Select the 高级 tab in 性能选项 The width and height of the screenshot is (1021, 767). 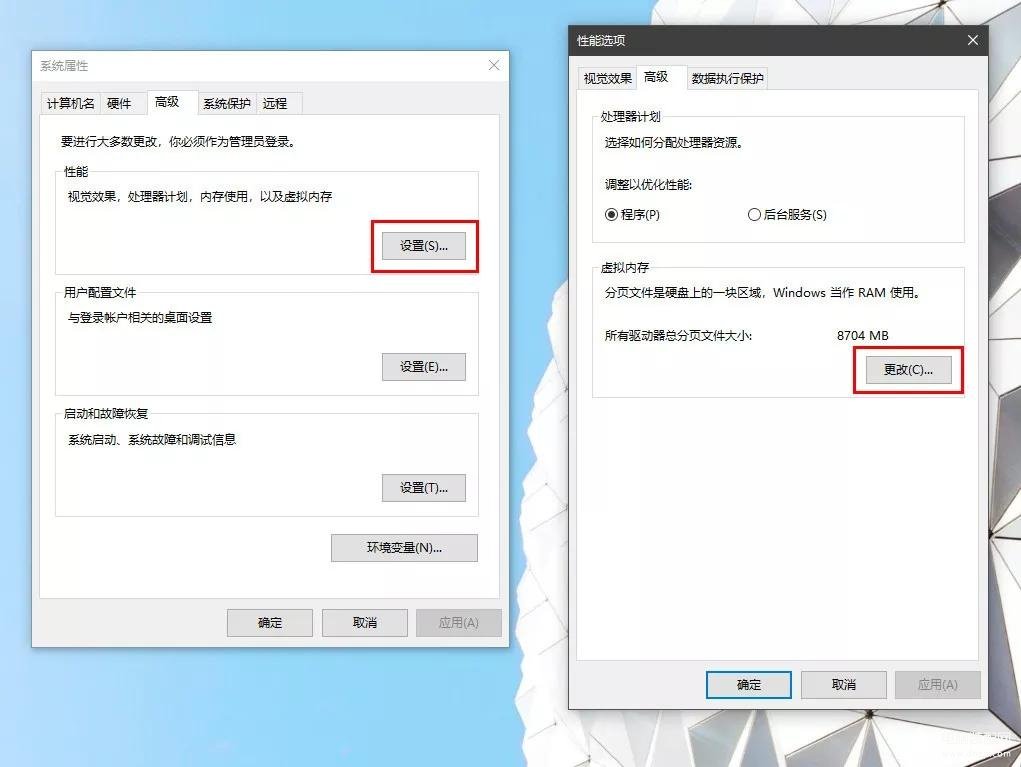click(x=656, y=77)
